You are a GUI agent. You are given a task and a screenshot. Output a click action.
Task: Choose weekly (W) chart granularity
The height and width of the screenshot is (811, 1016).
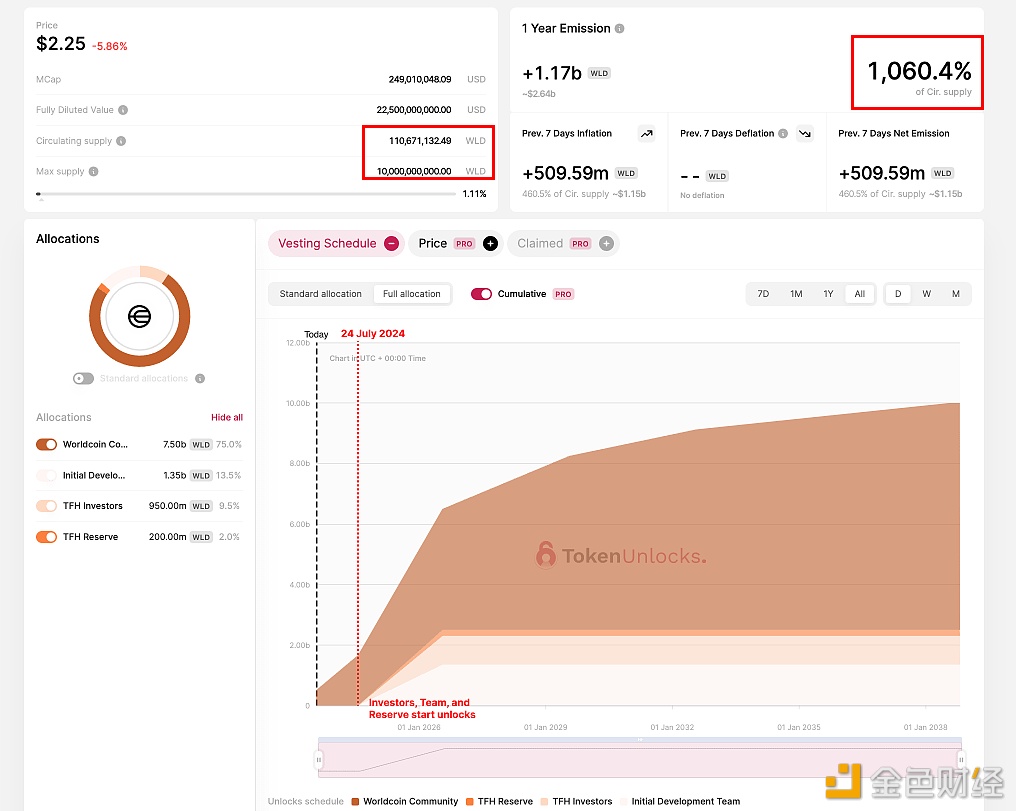point(927,294)
